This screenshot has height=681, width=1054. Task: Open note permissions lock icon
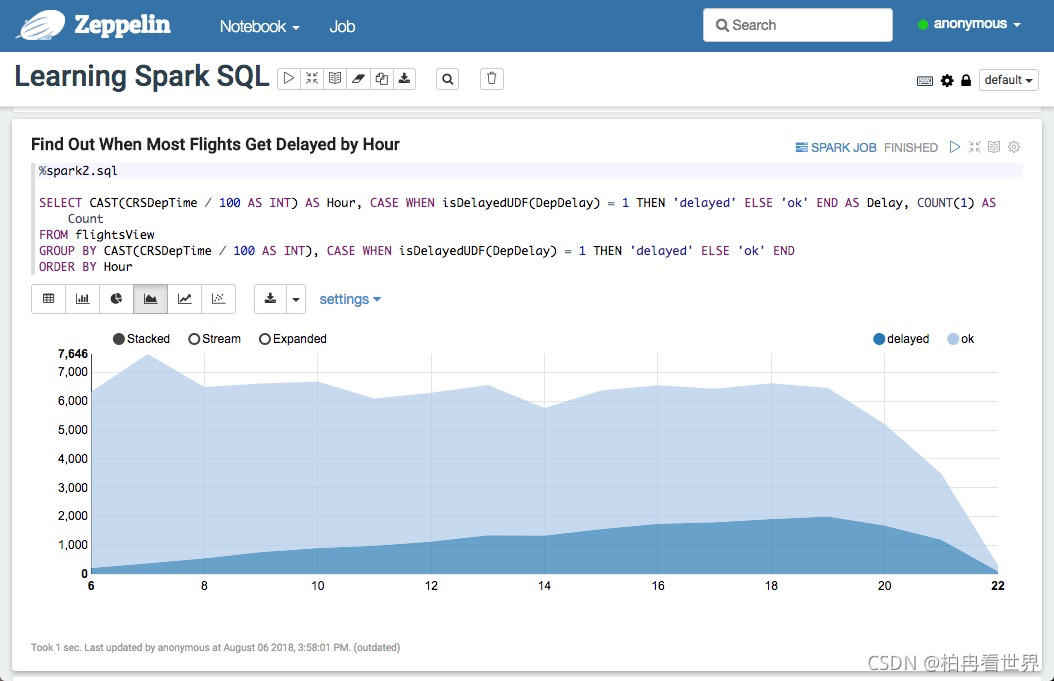coord(966,81)
